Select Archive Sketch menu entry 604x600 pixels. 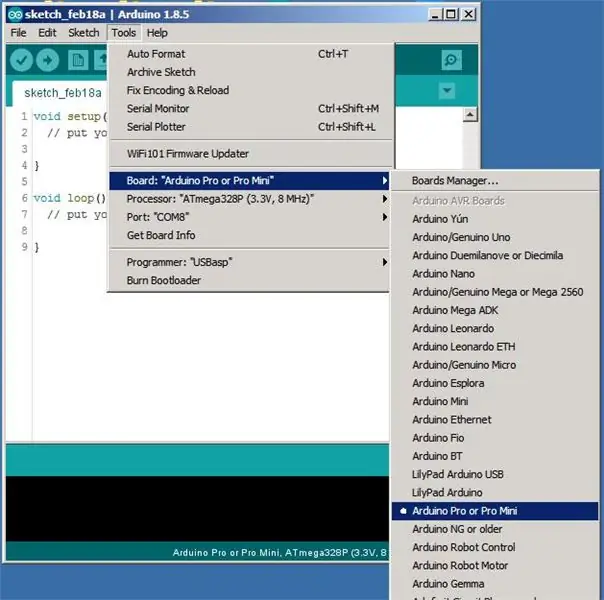[x=250, y=72]
